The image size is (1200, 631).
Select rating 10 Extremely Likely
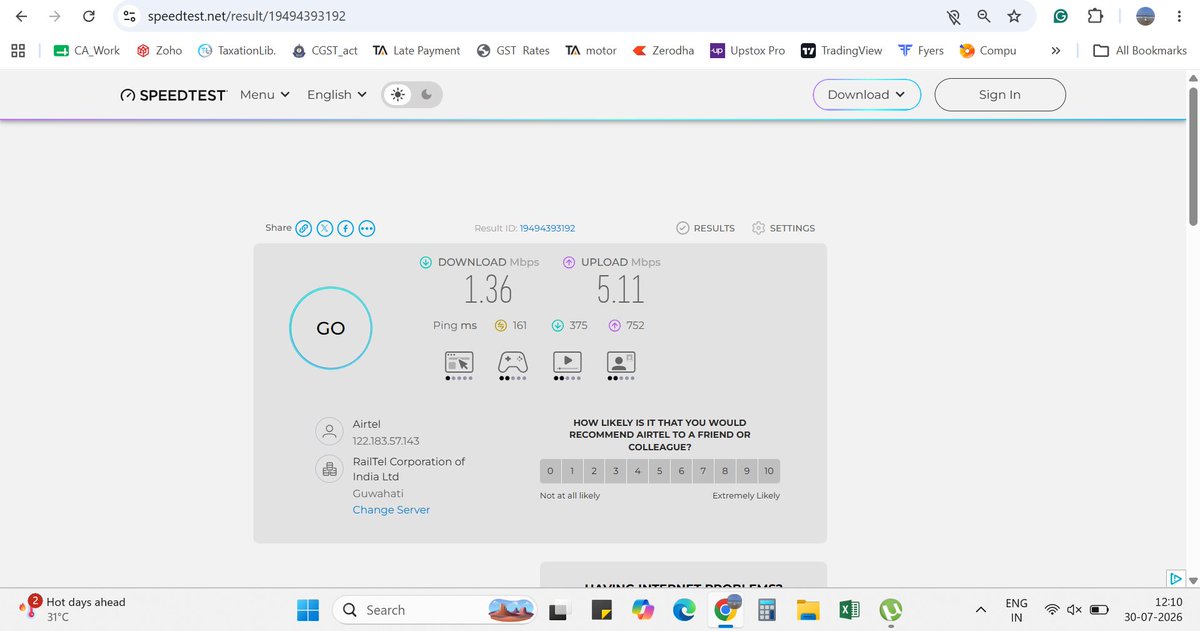pos(768,471)
